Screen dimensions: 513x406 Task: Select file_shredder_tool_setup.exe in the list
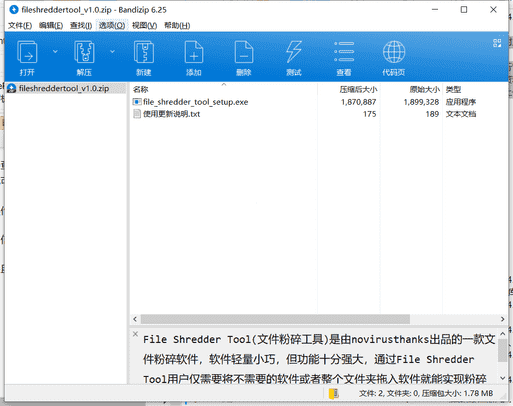pyautogui.click(x=195, y=102)
